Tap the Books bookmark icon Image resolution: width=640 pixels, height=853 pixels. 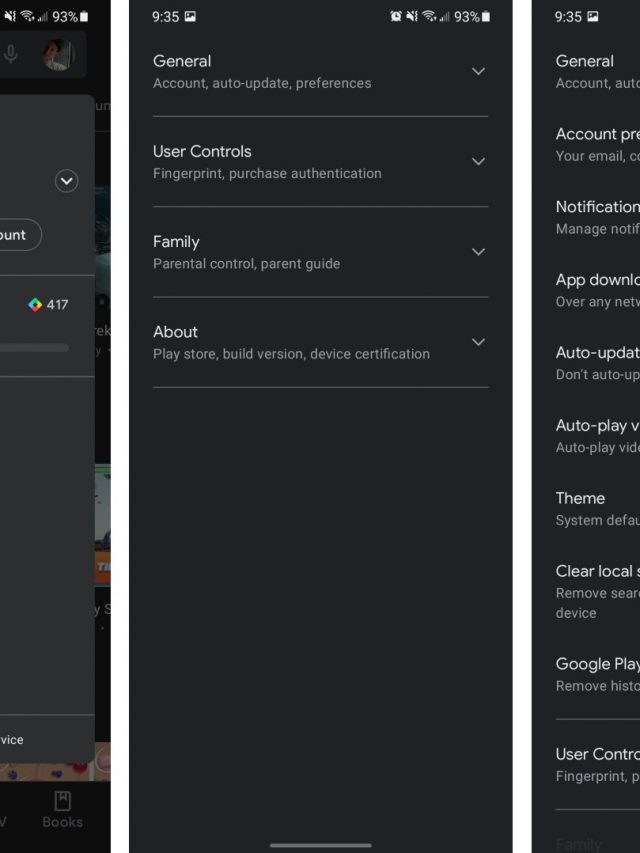(x=62, y=801)
